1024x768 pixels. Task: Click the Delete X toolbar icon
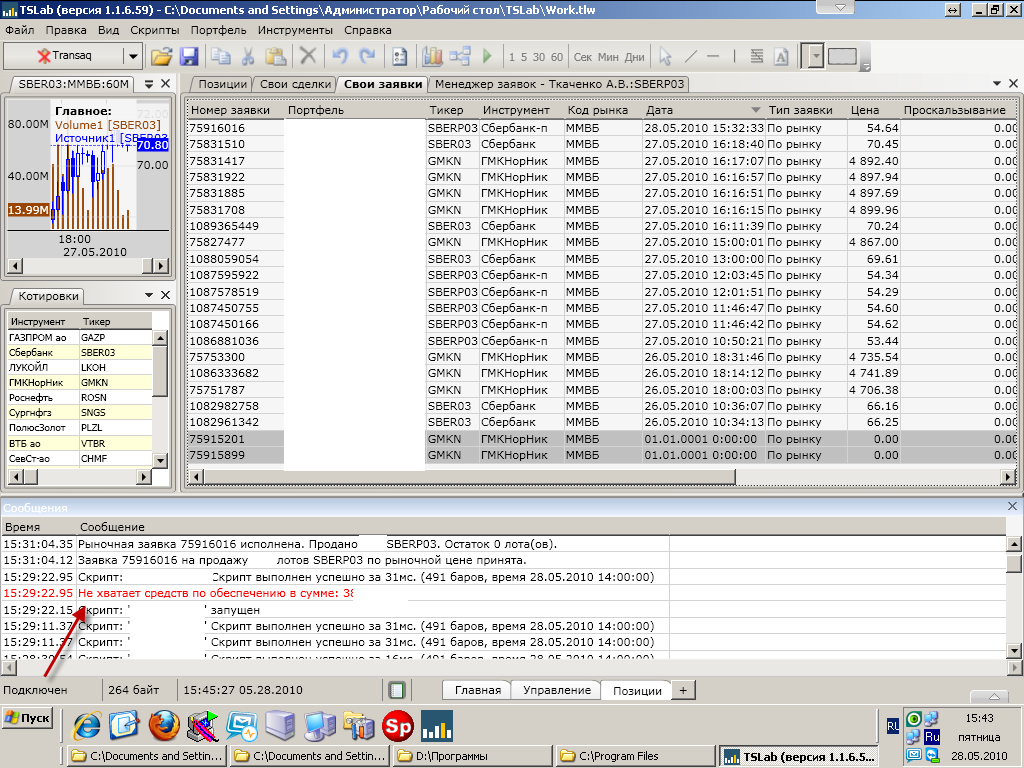308,56
